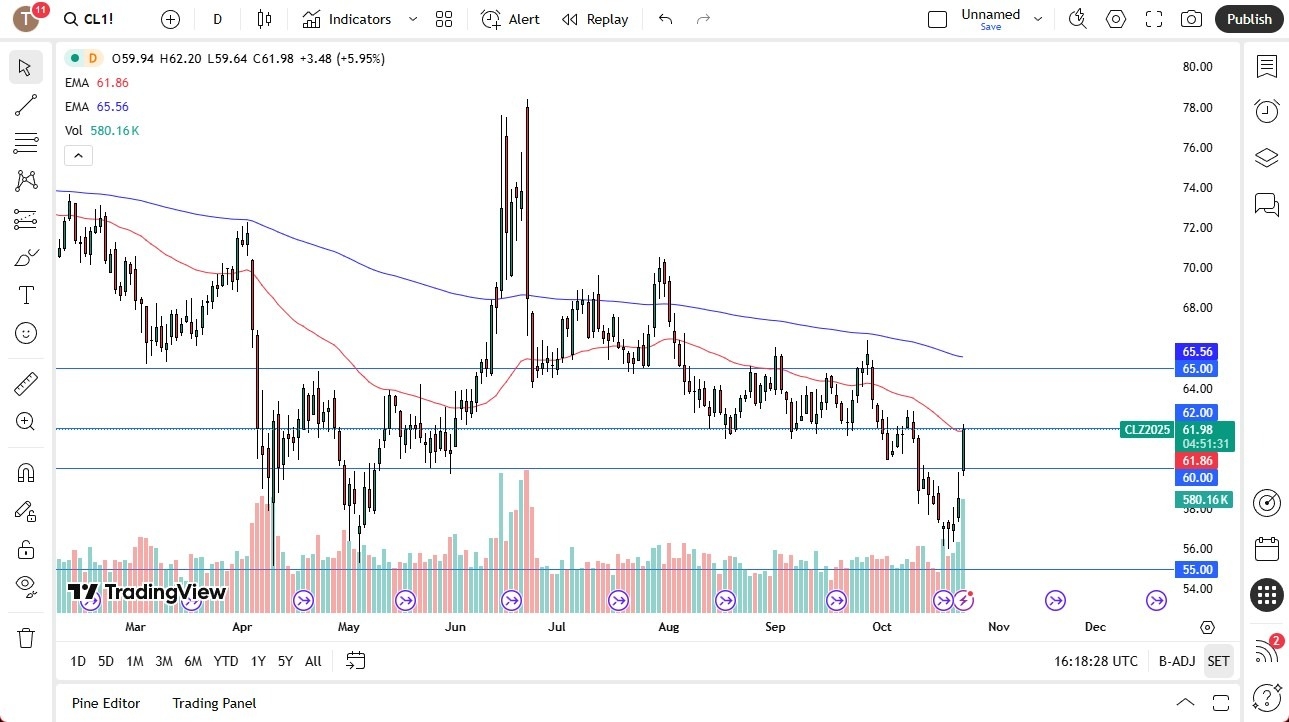
Task: Enable Magnet snapping mode
Action: pyautogui.click(x=25, y=472)
